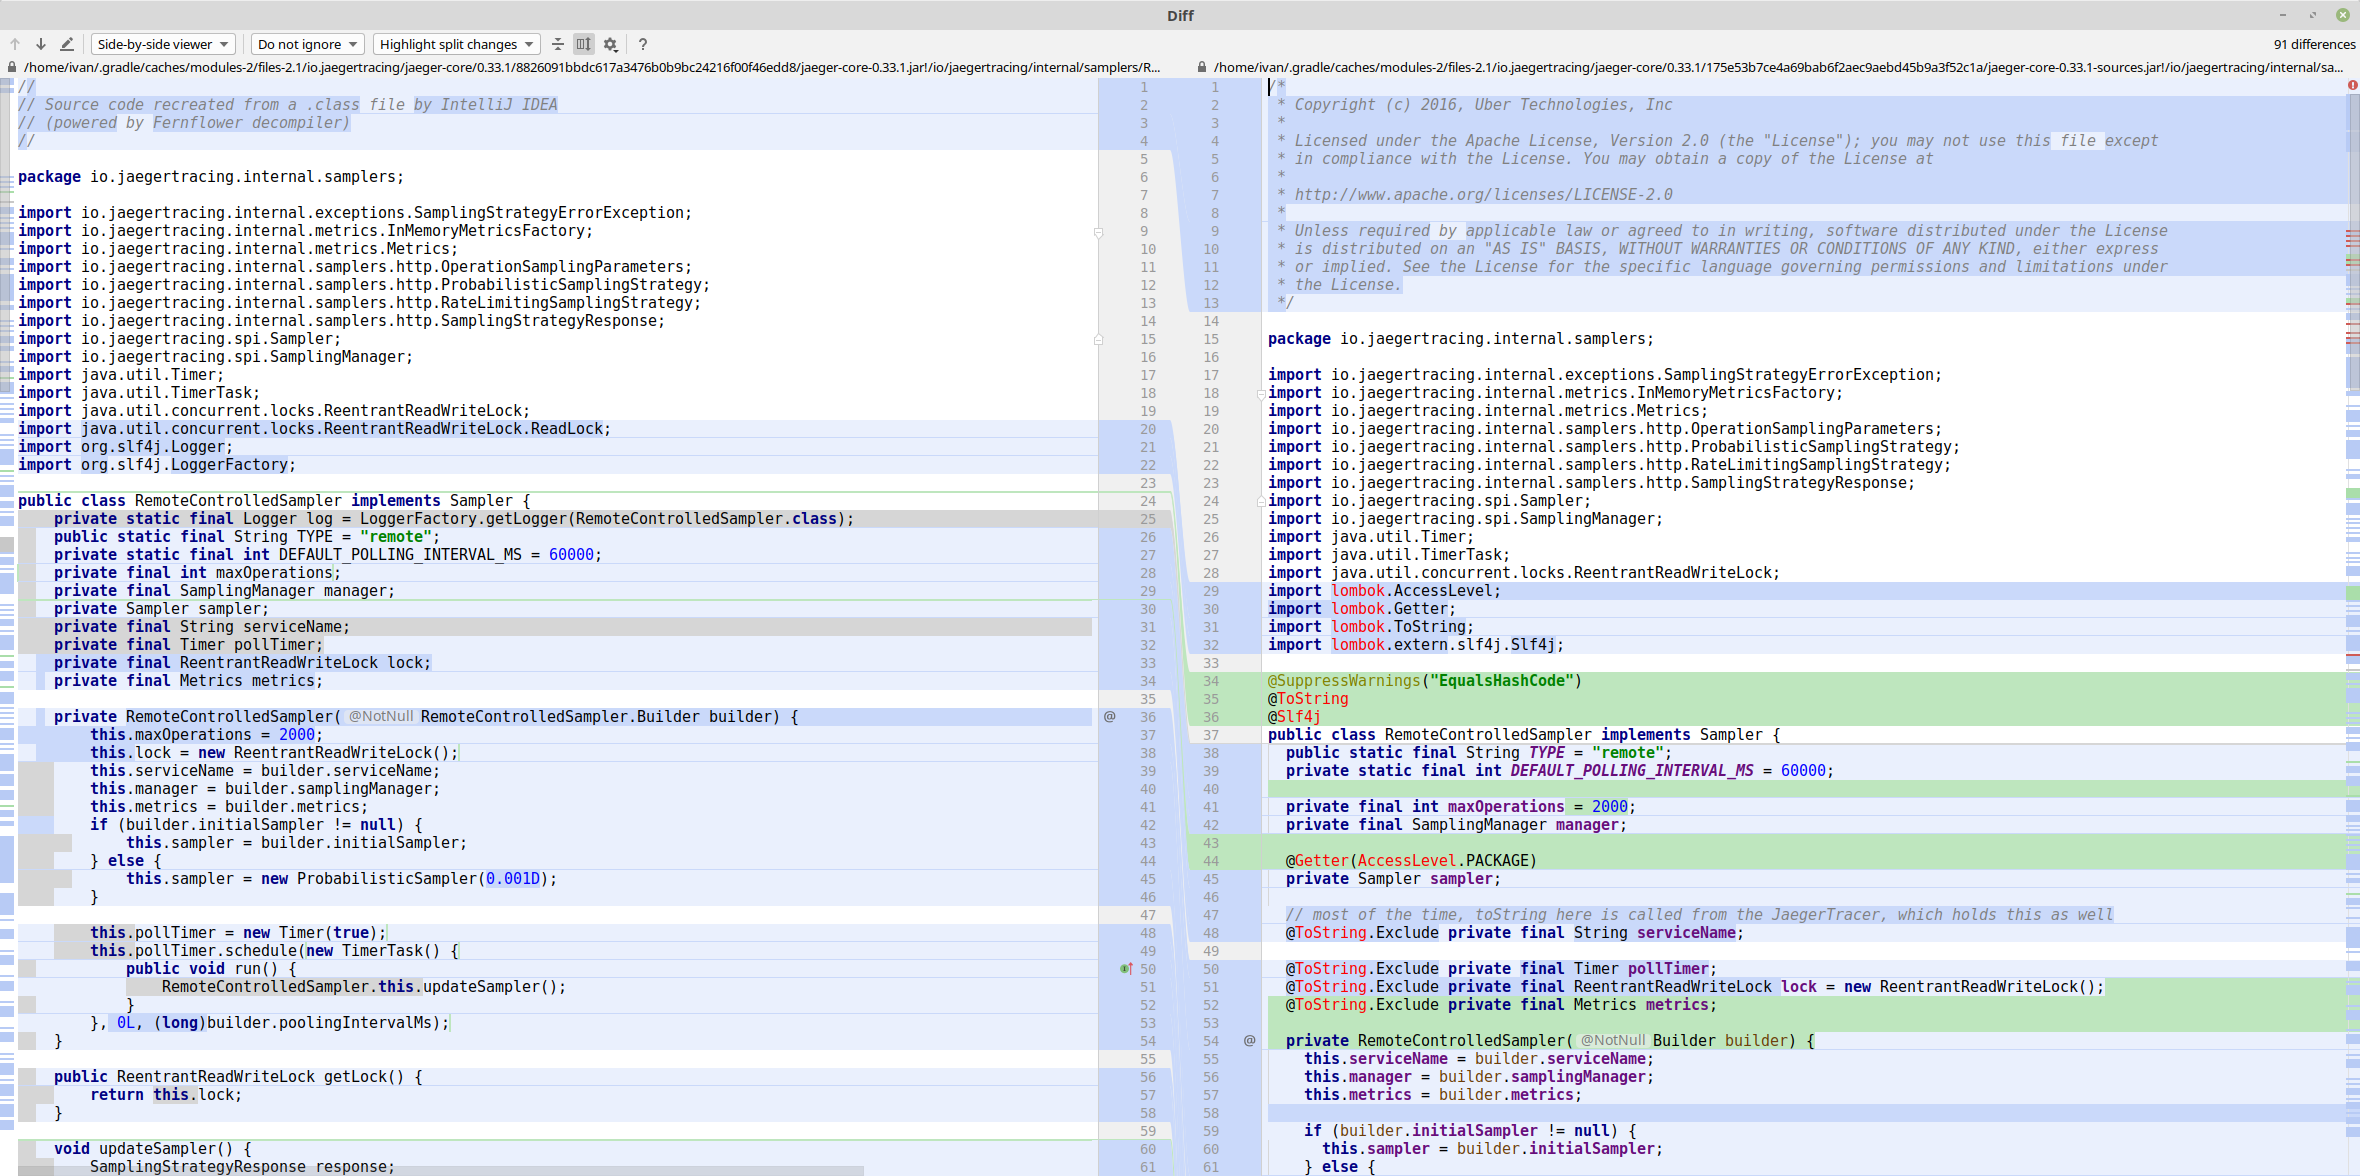Viewport: 2360px width, 1176px height.
Task: Toggle the synchronized scrolling control
Action: (x=584, y=44)
